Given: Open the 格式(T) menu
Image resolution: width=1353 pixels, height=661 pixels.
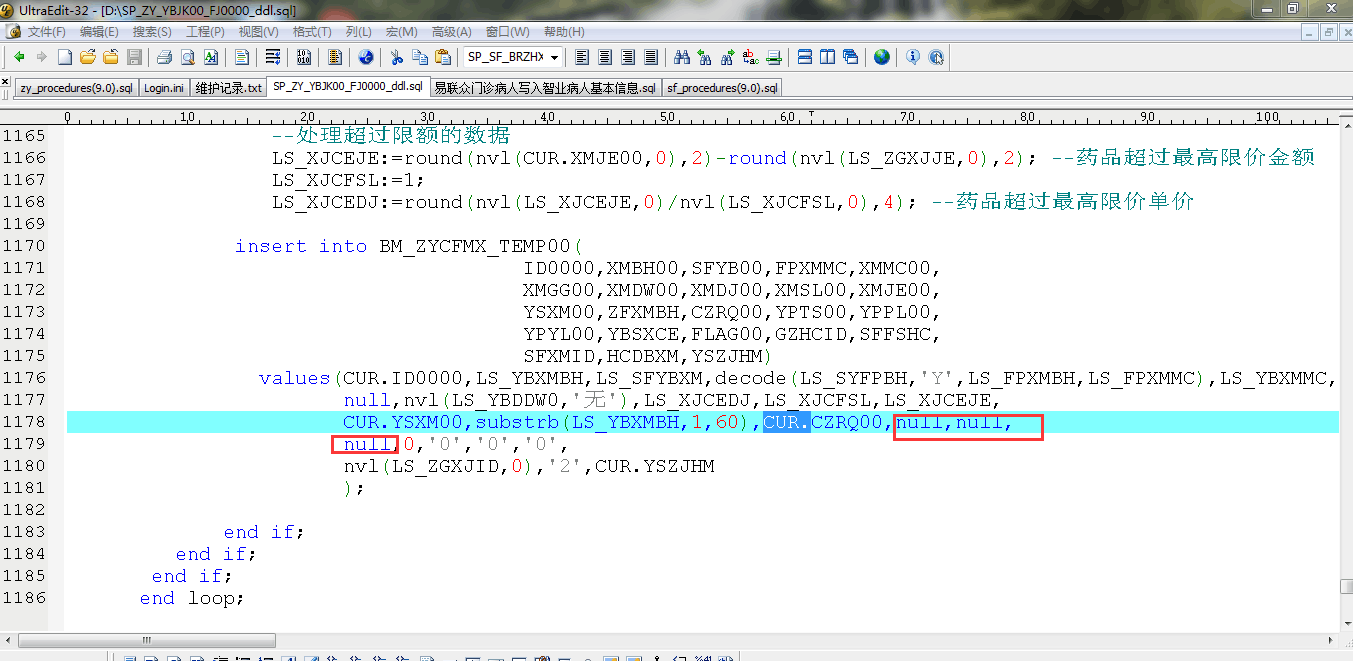Looking at the screenshot, I should coord(312,32).
